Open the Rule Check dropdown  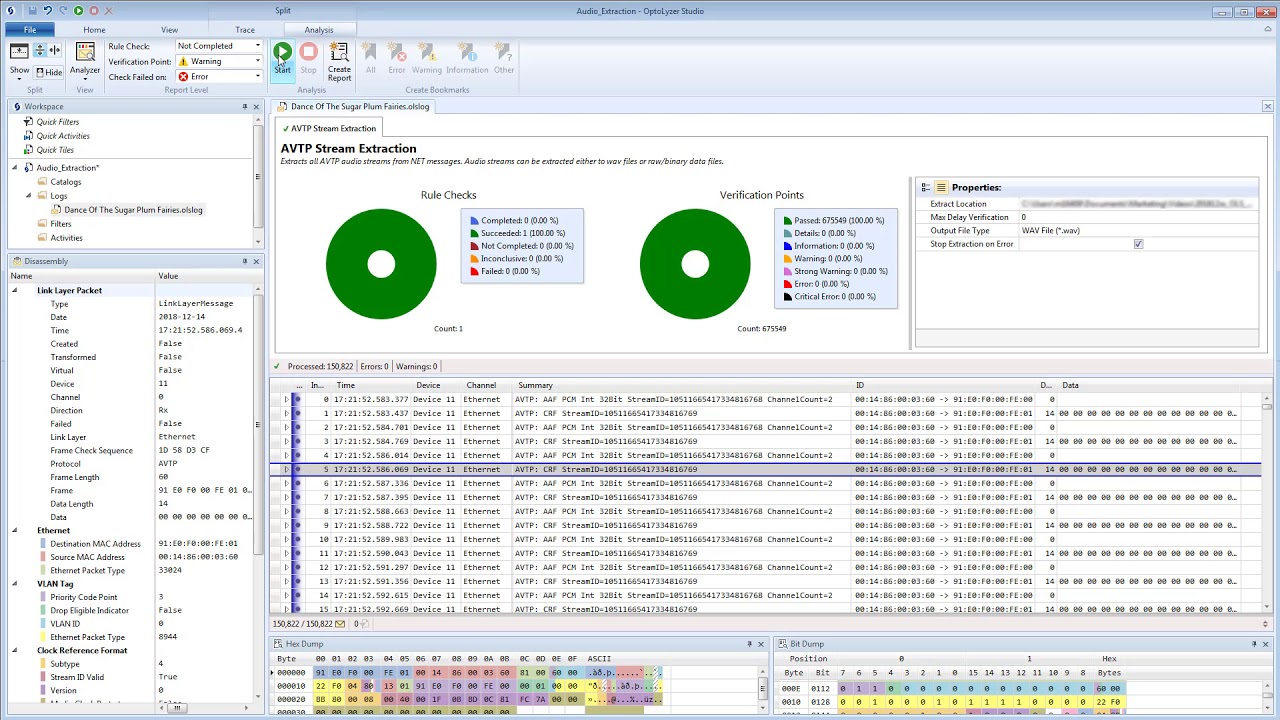[219, 46]
